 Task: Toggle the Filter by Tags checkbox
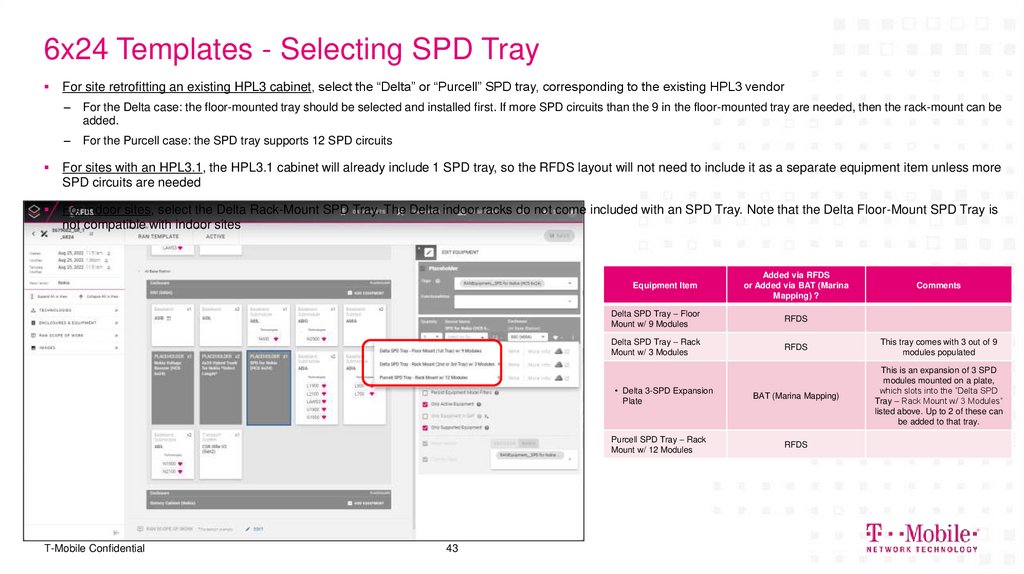tap(425, 459)
